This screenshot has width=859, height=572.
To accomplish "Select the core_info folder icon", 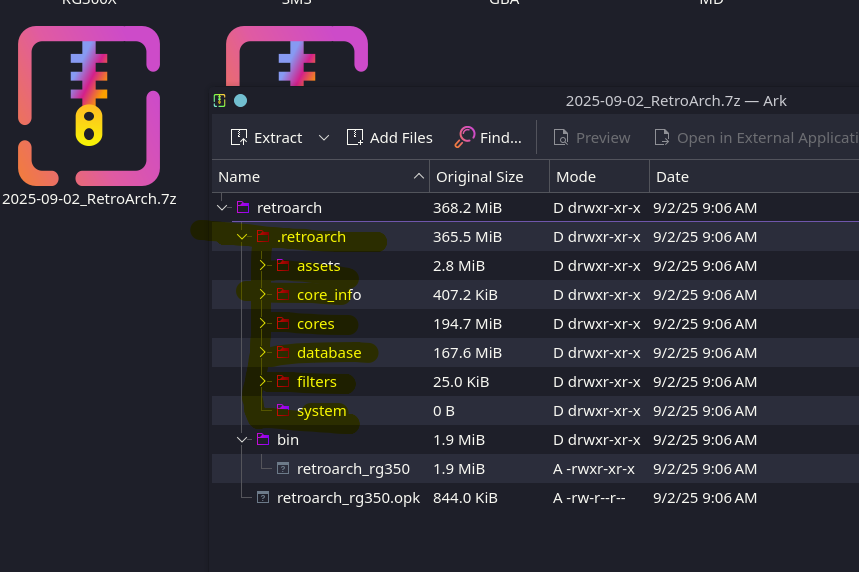I will coord(283,295).
